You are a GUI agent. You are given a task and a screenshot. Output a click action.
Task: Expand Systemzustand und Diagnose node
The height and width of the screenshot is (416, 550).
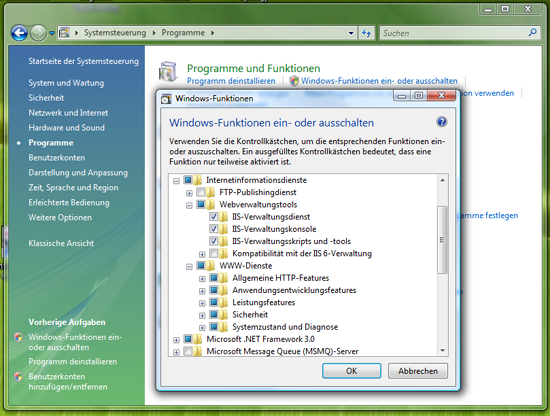click(x=202, y=328)
